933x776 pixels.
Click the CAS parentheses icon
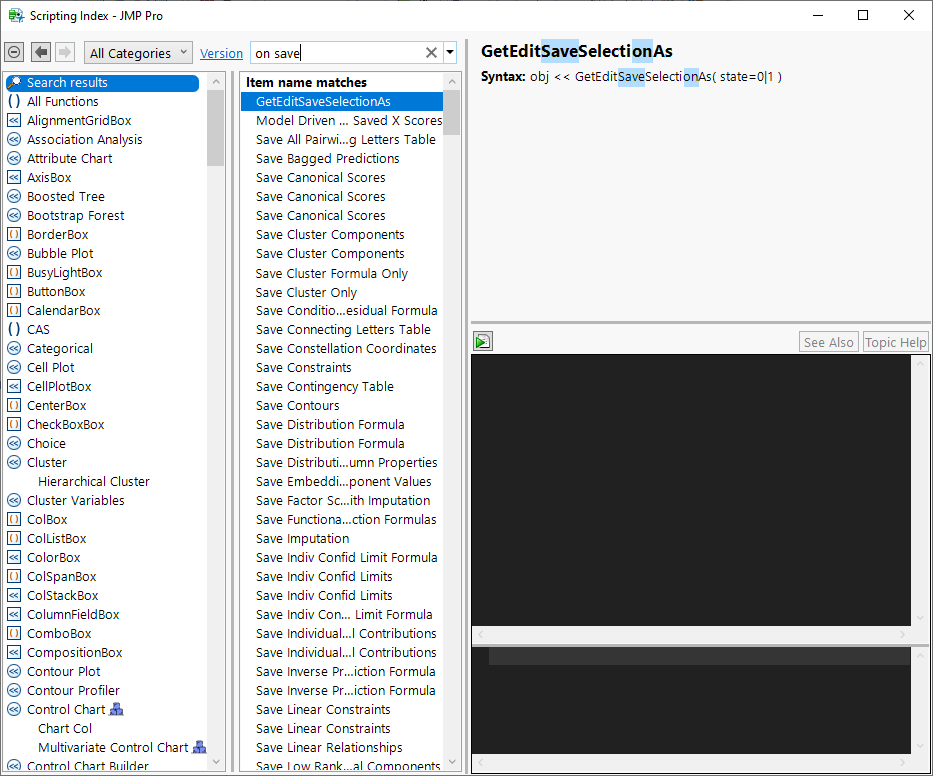click(x=14, y=329)
